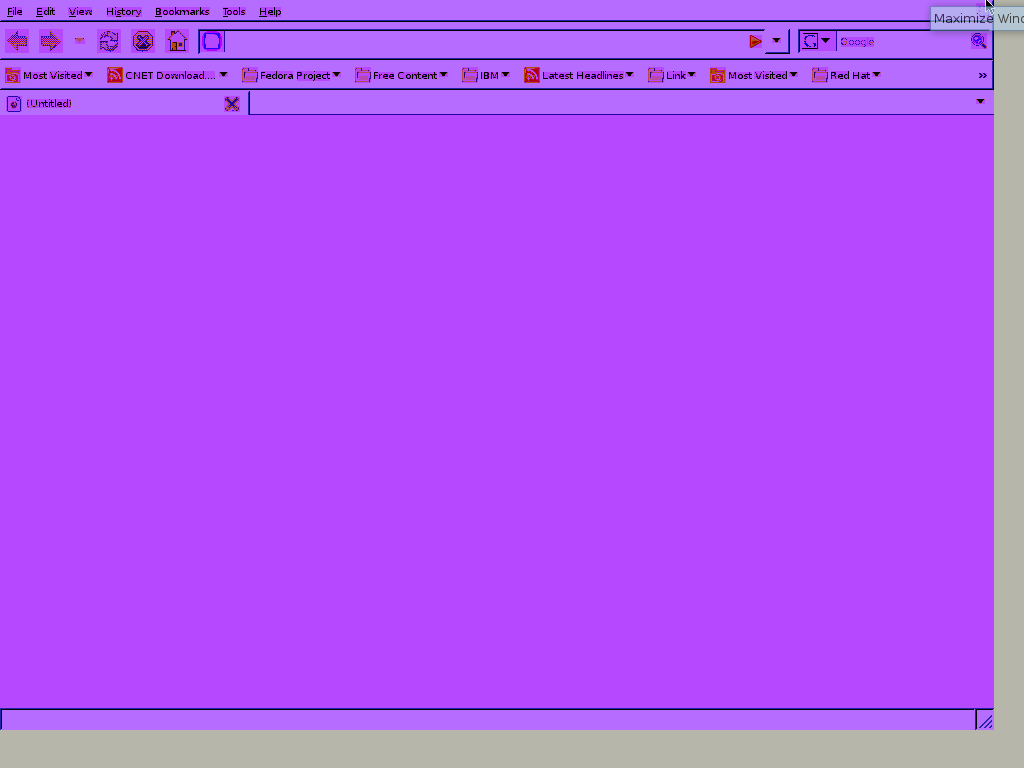
Task: Open the address bar history dropdown
Action: [x=777, y=41]
